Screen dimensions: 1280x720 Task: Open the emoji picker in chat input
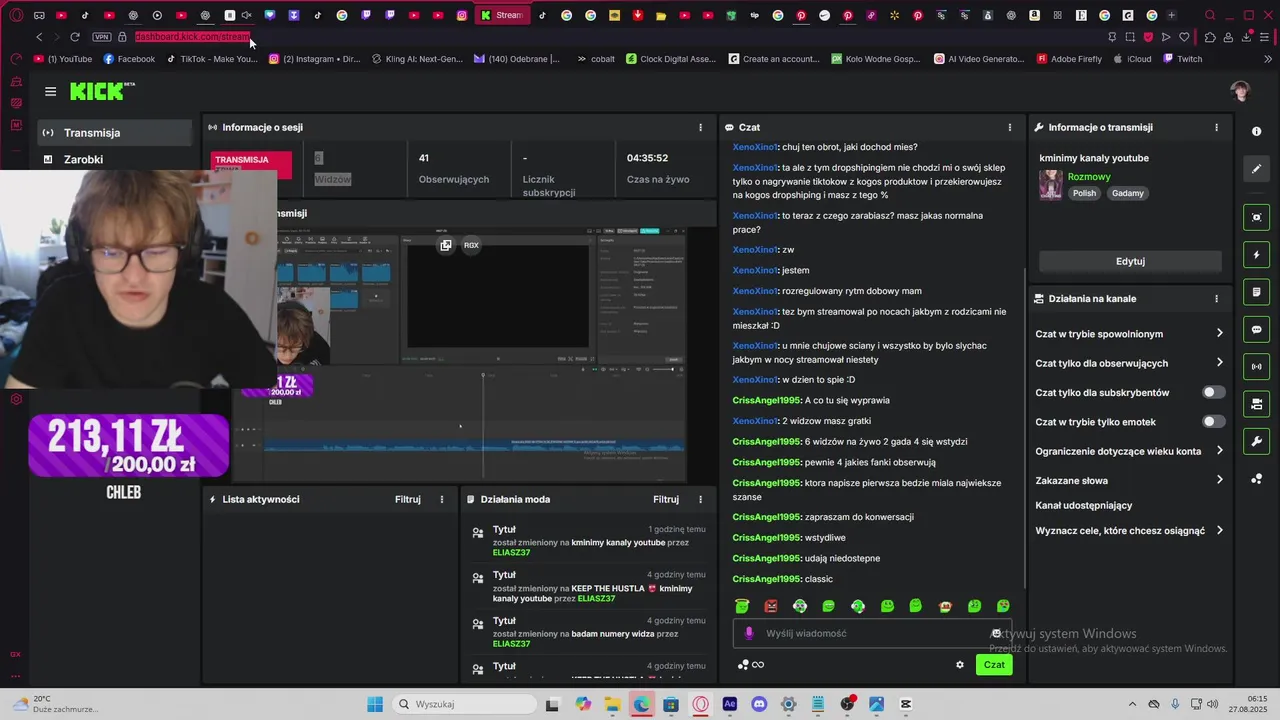[x=996, y=633]
